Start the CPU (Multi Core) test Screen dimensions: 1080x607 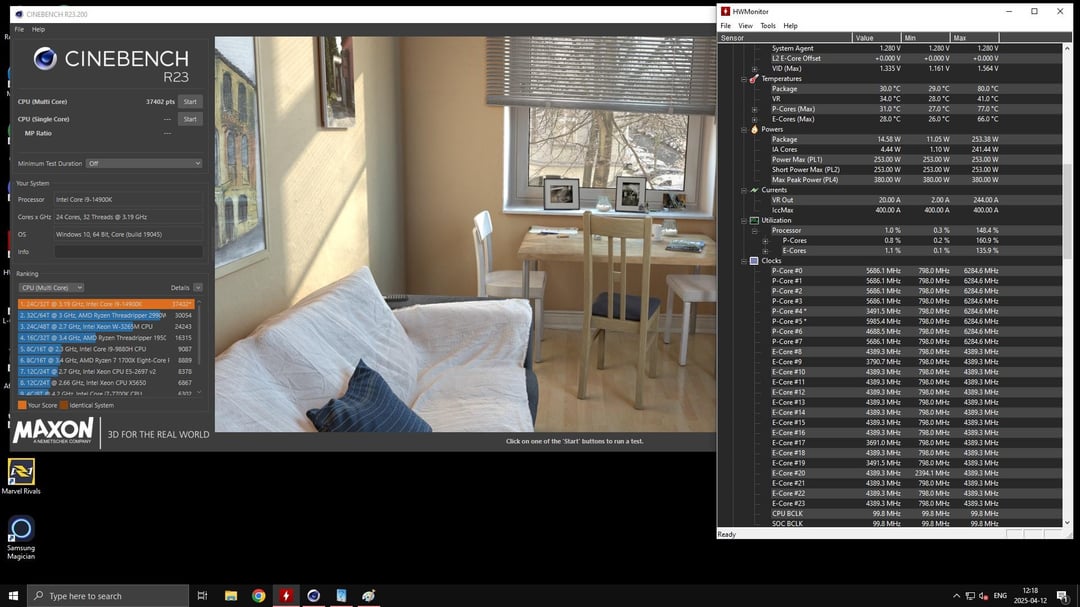(x=190, y=101)
